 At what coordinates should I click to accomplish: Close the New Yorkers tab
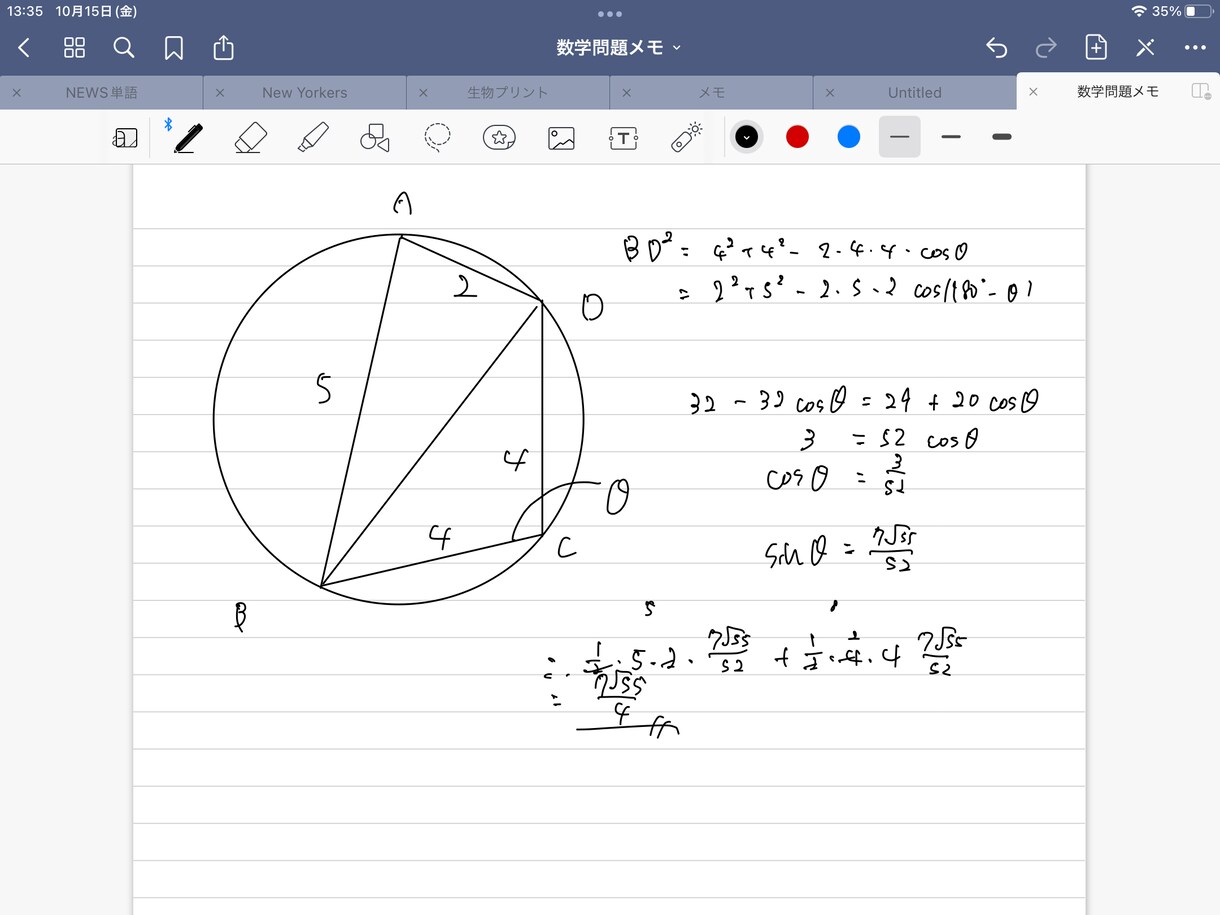tap(219, 92)
